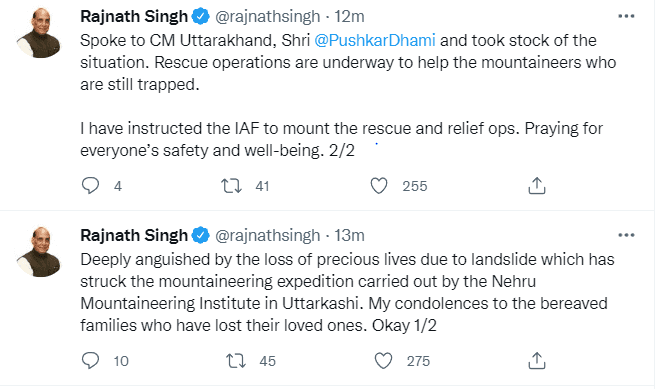View profile picture on second tweet
Viewport: 657px width, 389px height.
(x=39, y=252)
